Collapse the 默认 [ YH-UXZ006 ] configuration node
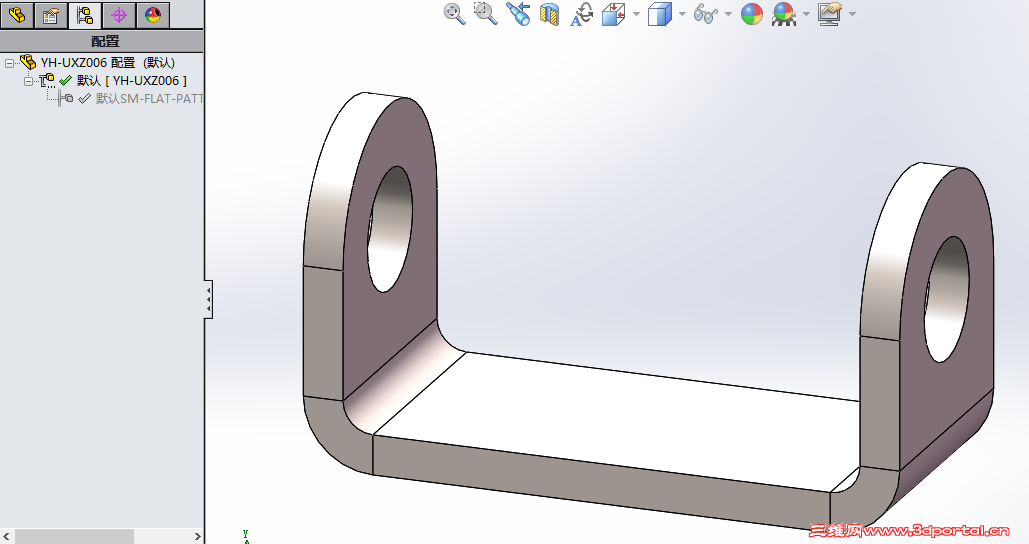Viewport: 1029px width, 544px height. click(x=28, y=81)
